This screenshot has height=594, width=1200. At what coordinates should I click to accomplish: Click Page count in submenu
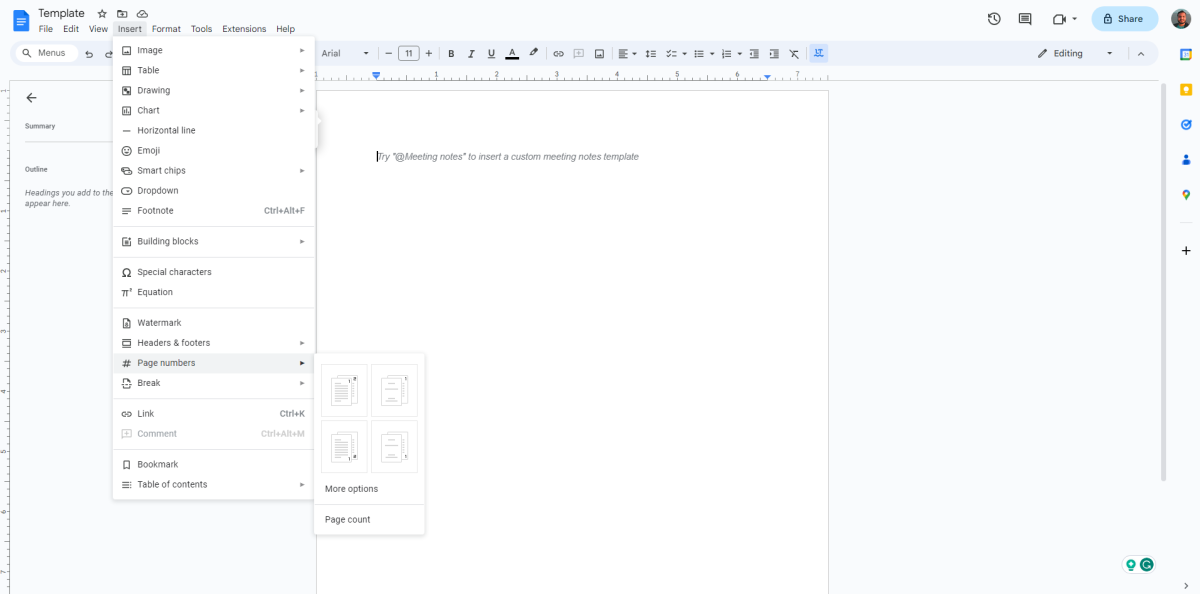point(369,520)
